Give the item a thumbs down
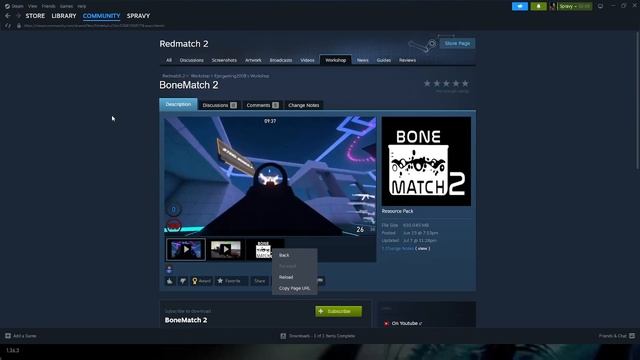 [x=183, y=281]
